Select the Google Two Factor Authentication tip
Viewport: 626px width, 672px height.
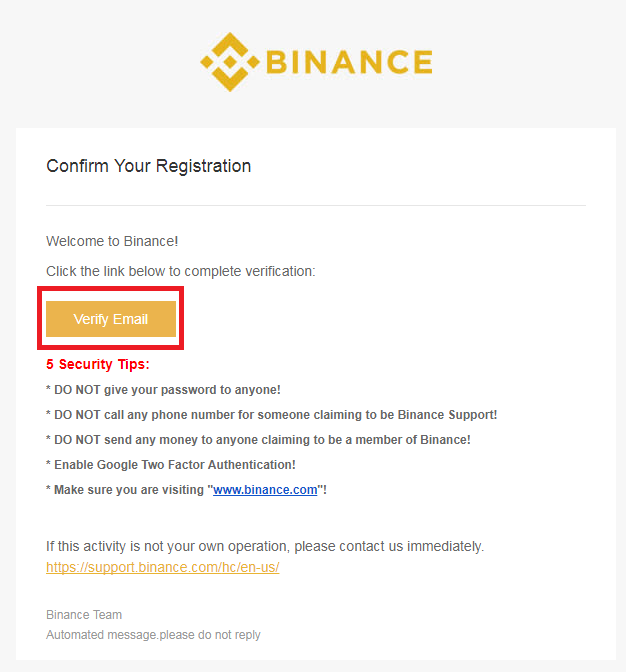(x=171, y=465)
